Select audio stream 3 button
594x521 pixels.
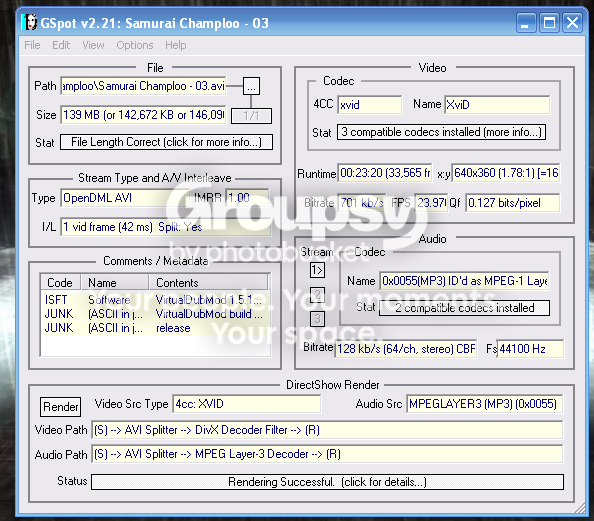pyautogui.click(x=317, y=319)
